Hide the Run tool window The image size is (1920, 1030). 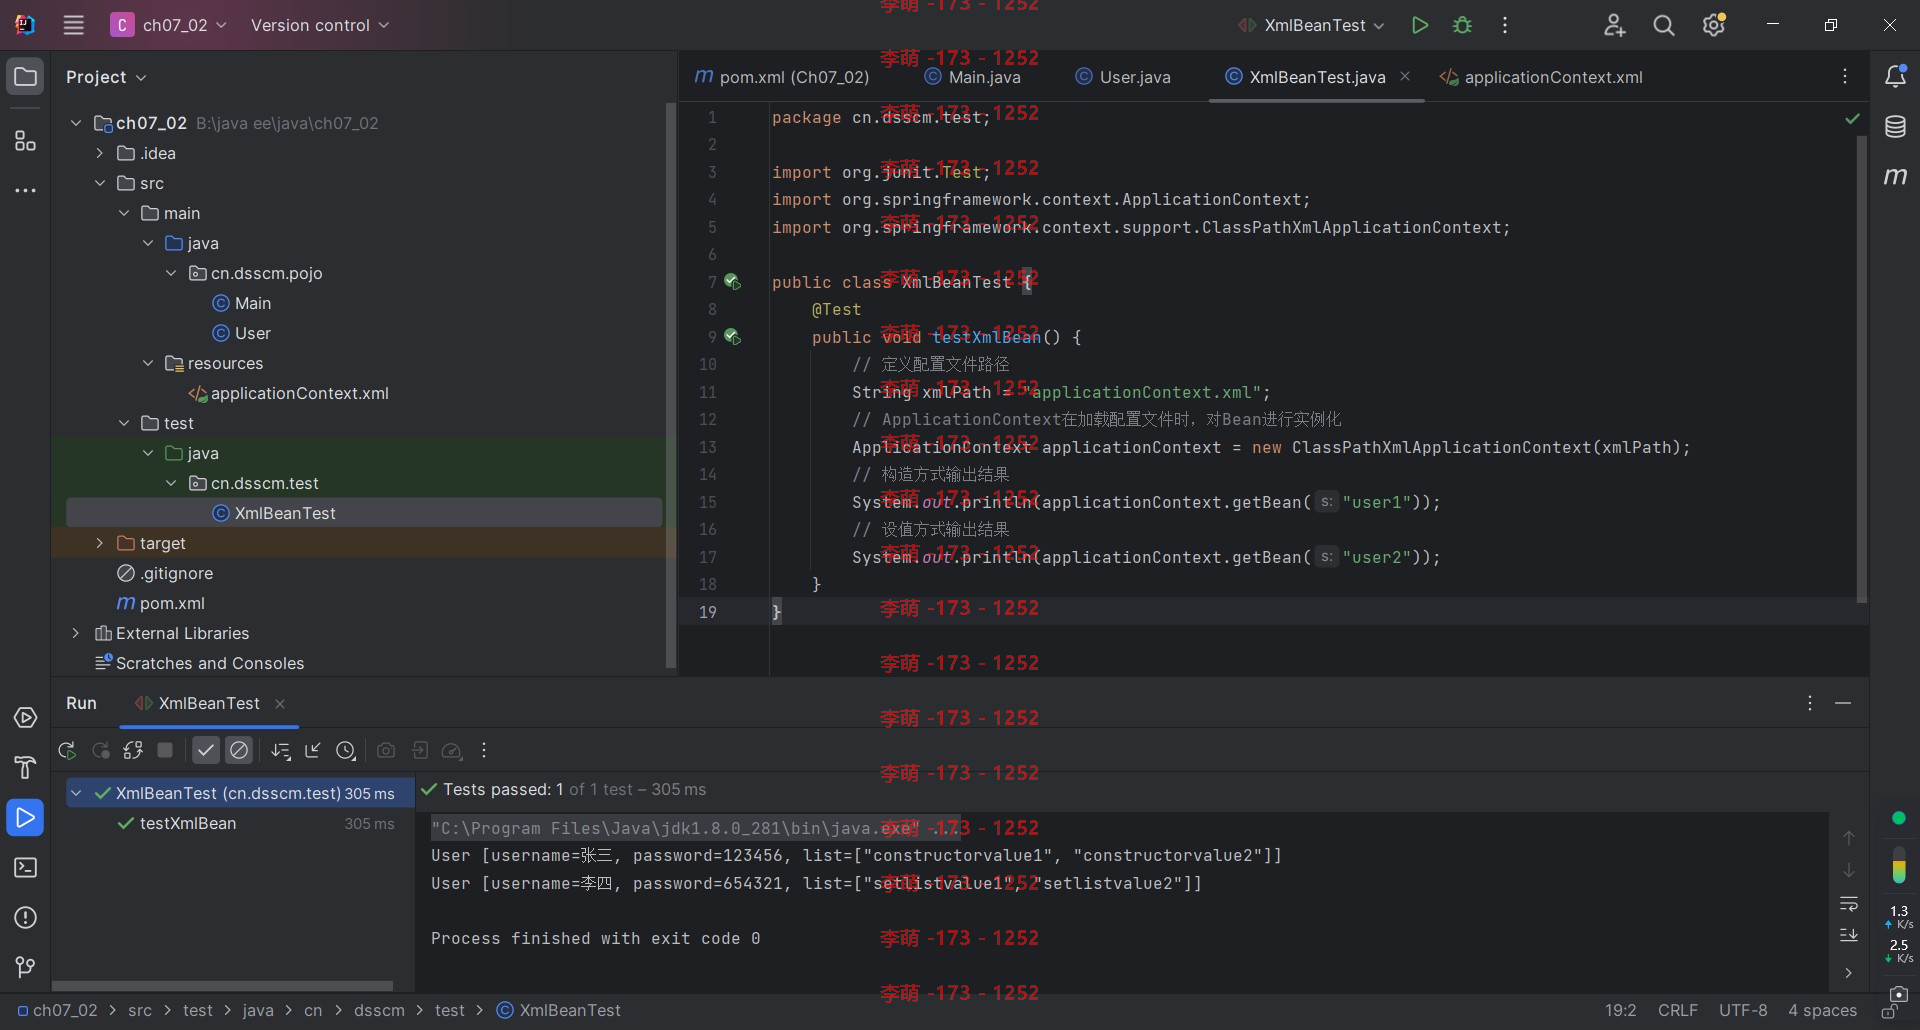[x=1843, y=703]
